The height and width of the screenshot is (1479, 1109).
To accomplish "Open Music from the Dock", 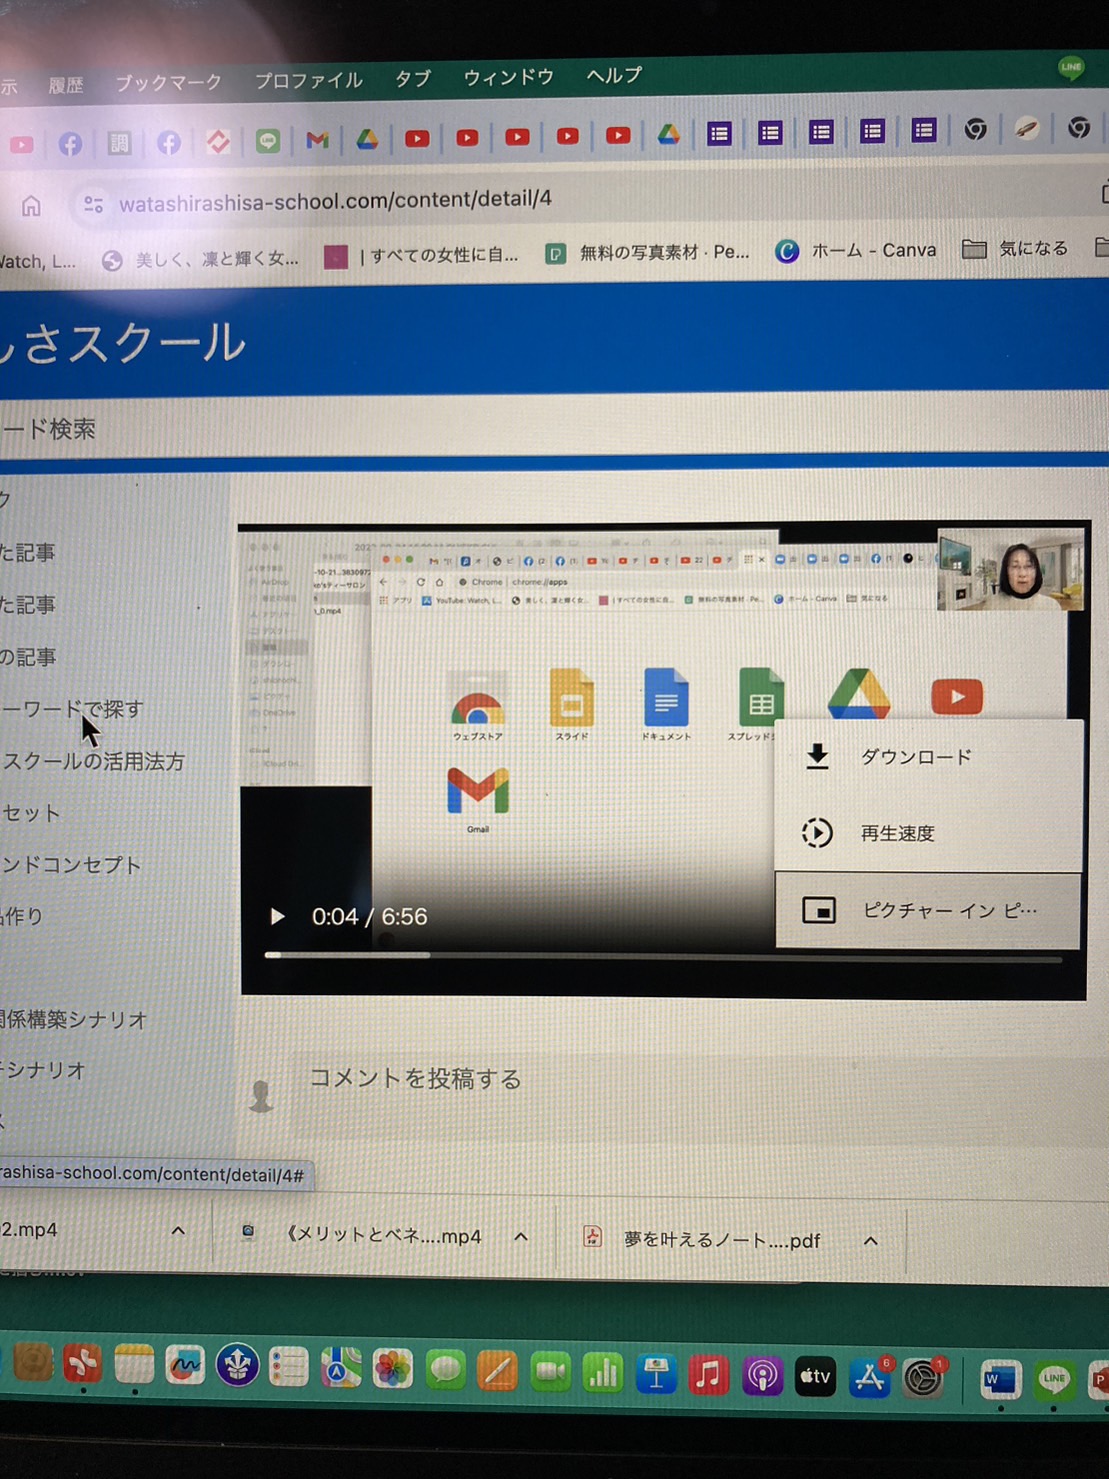I will point(709,1375).
